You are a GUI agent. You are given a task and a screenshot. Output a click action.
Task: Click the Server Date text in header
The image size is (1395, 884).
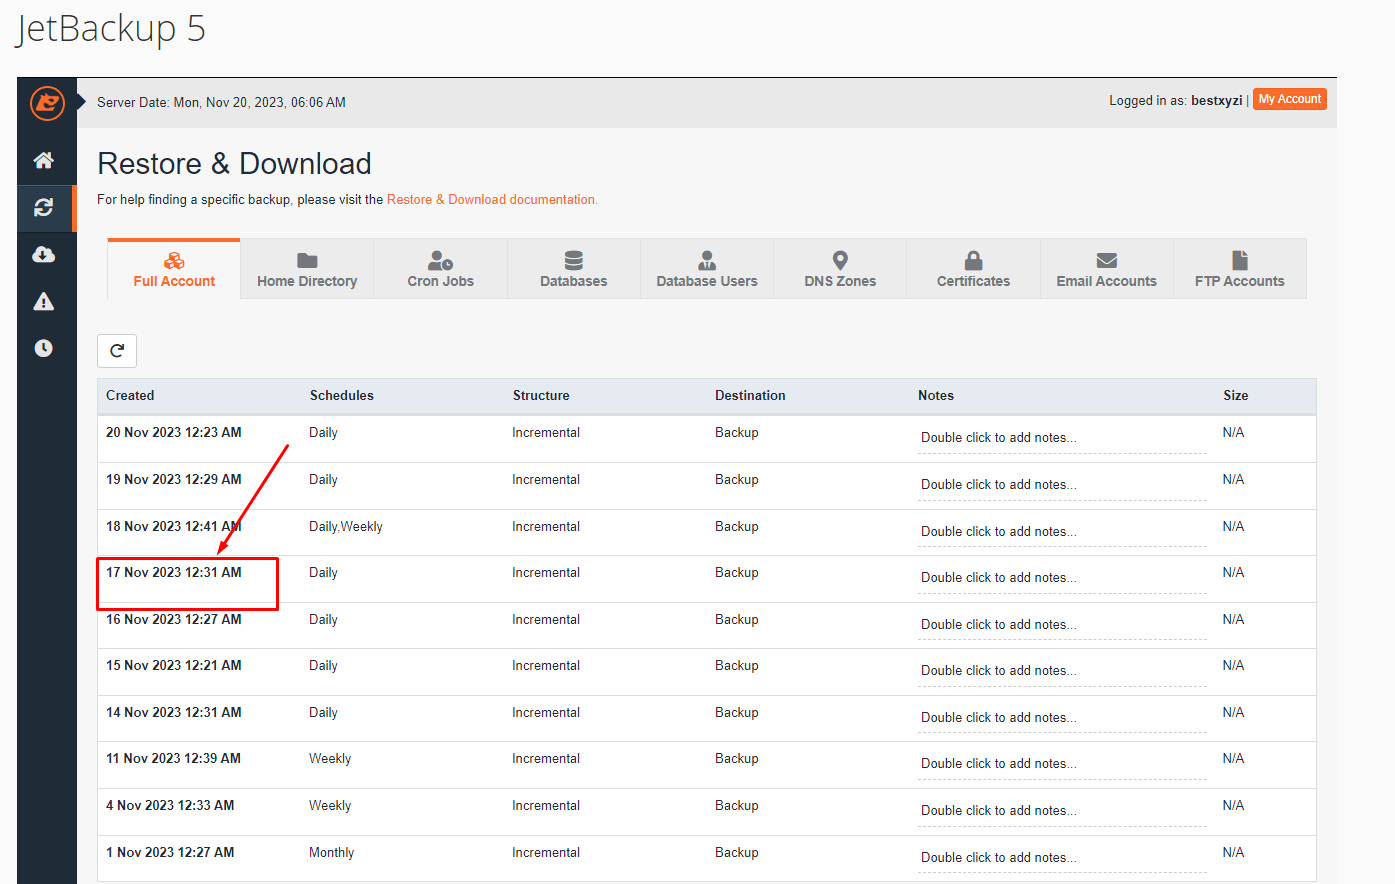(221, 102)
